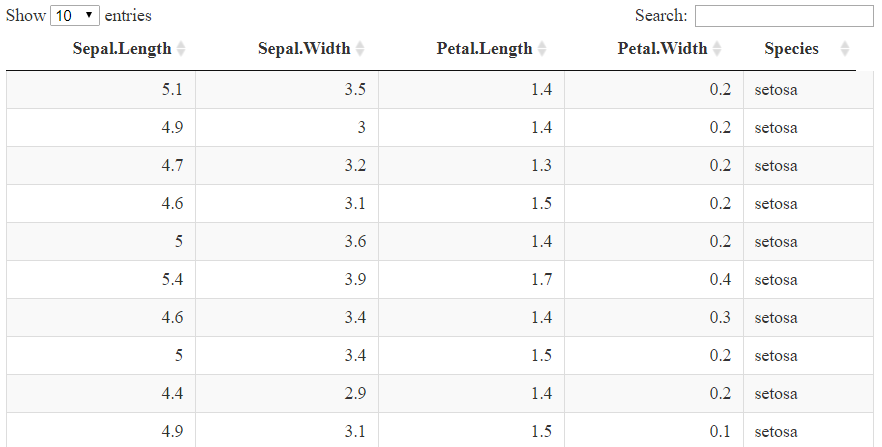Click sort arrows icon beside Sepal.Width

click(360, 49)
